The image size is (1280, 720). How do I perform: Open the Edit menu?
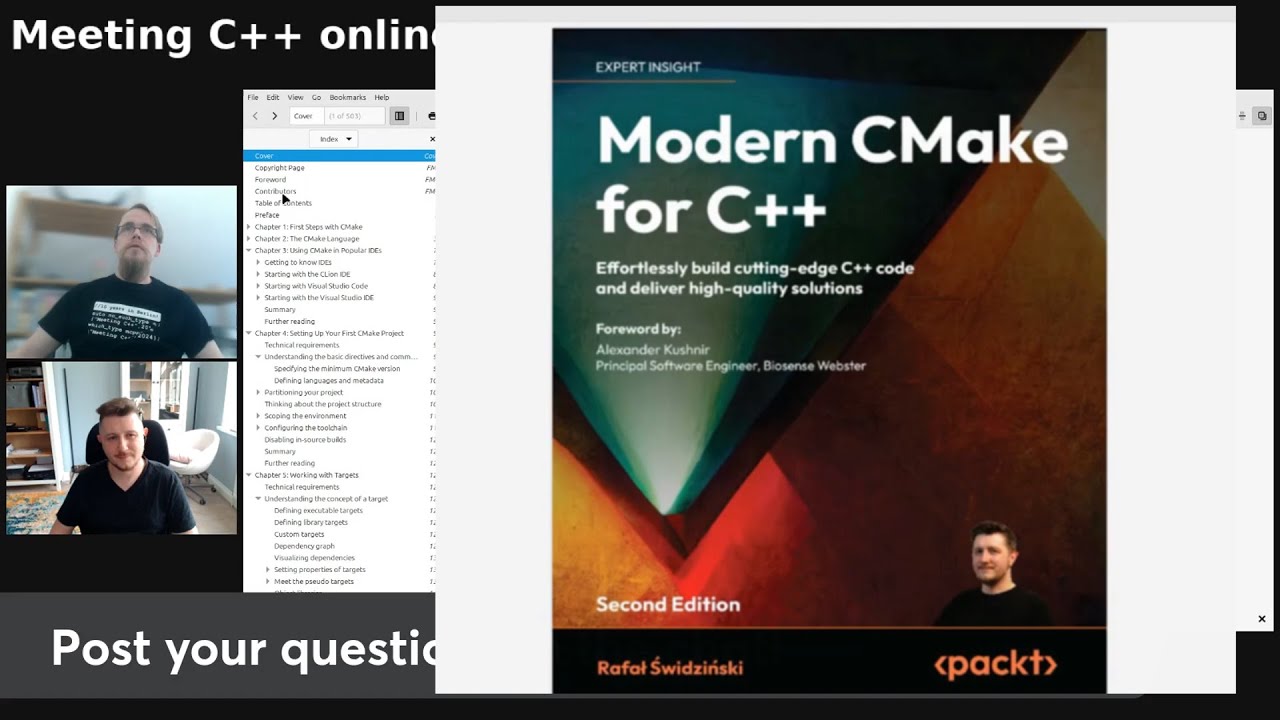click(272, 97)
